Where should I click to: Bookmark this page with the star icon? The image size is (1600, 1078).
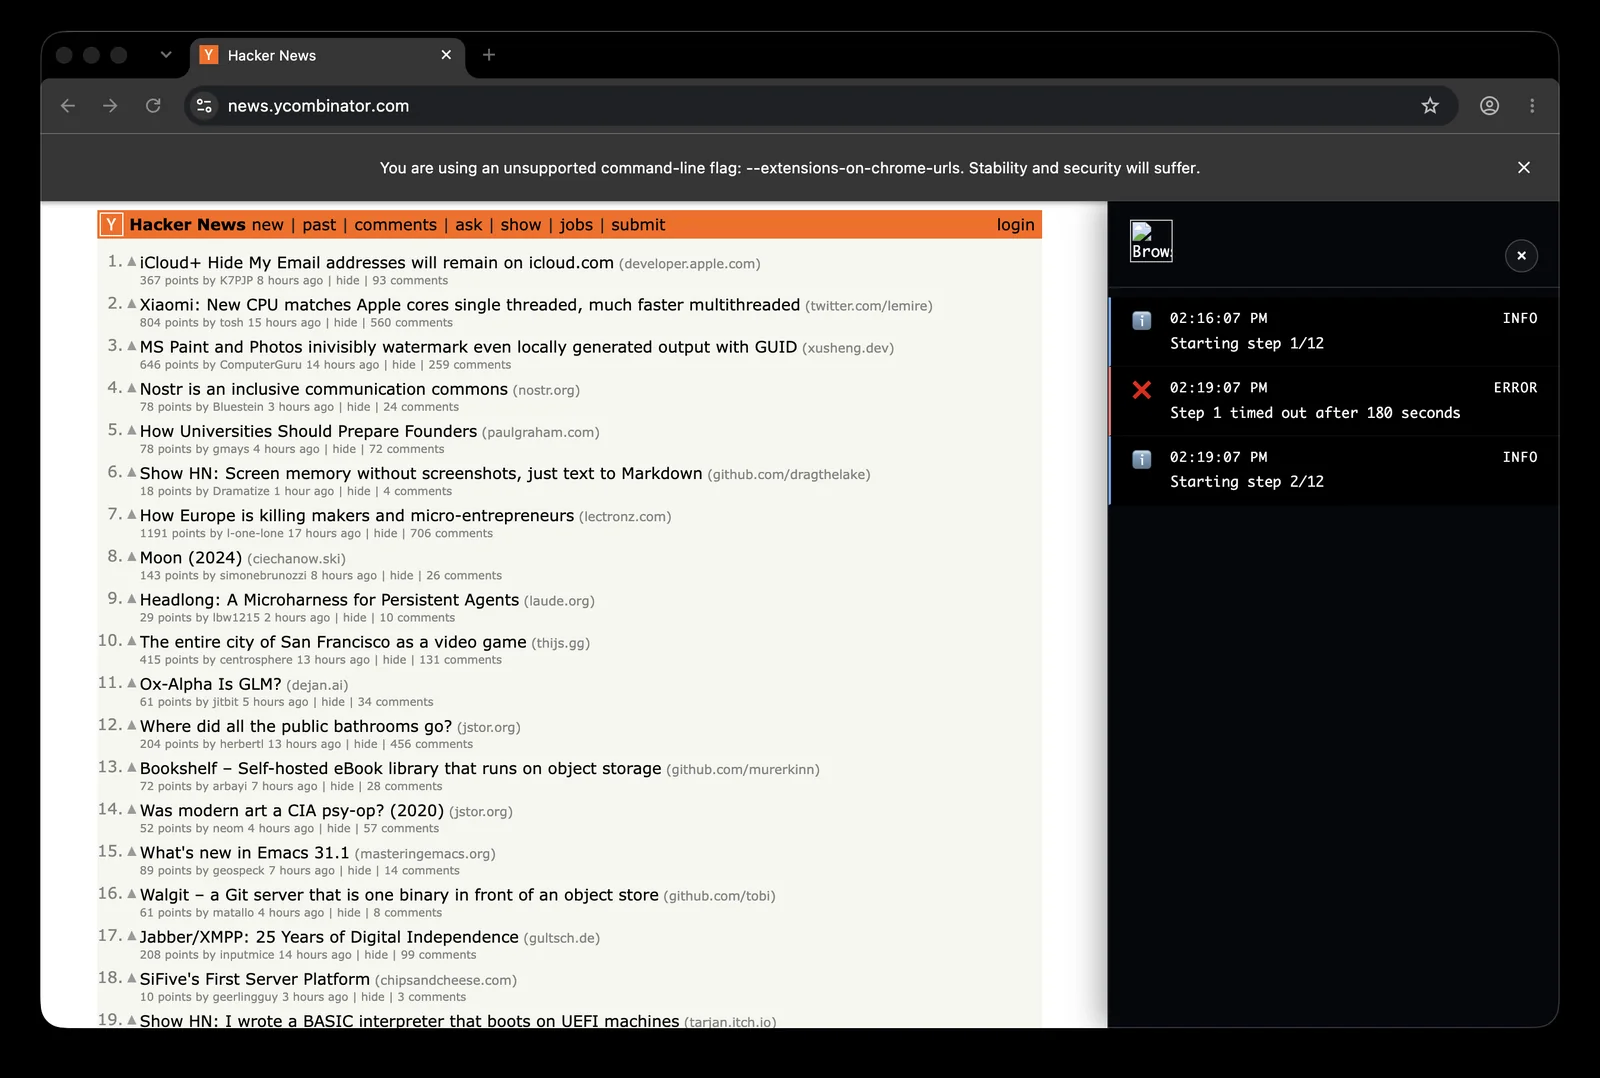coord(1430,106)
